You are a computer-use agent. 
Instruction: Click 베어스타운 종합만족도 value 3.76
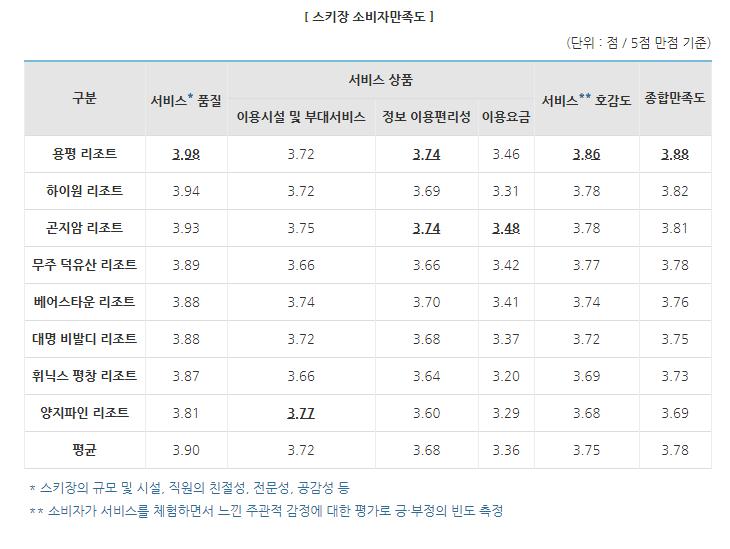(x=675, y=303)
